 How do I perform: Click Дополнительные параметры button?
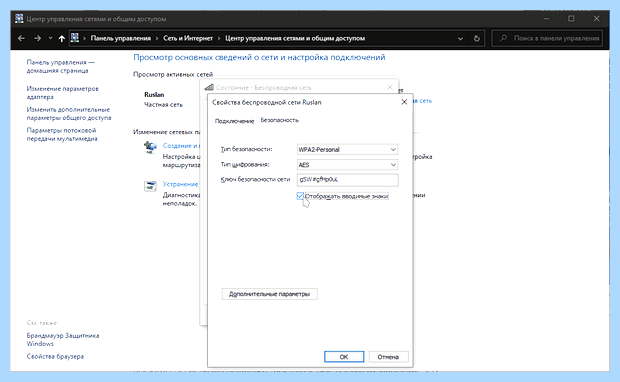(269, 294)
